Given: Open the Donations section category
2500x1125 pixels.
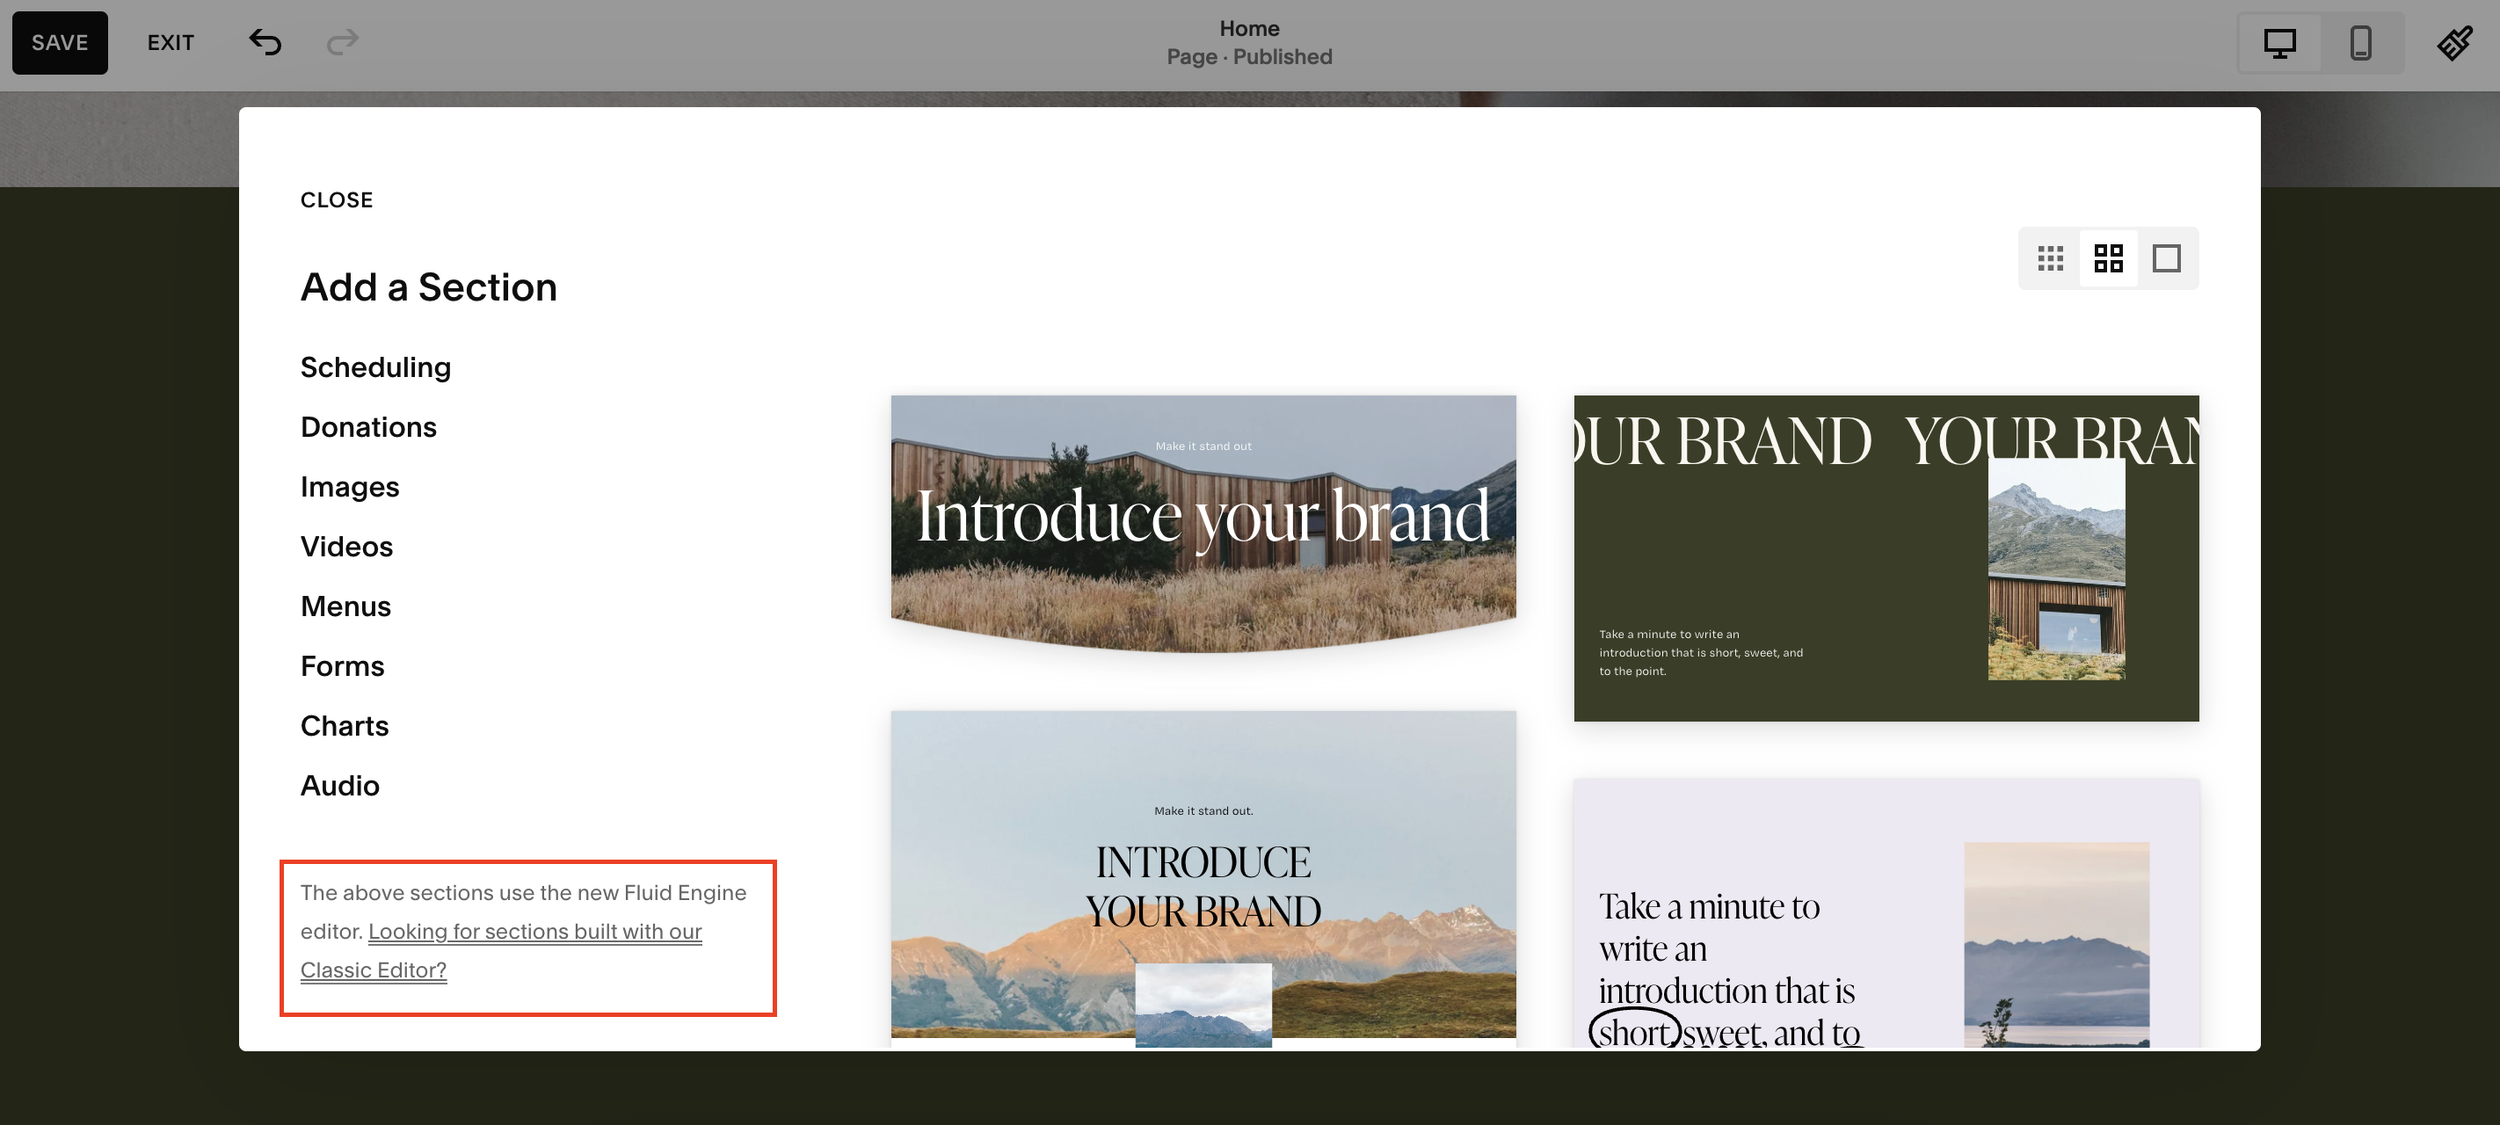Looking at the screenshot, I should 368,427.
